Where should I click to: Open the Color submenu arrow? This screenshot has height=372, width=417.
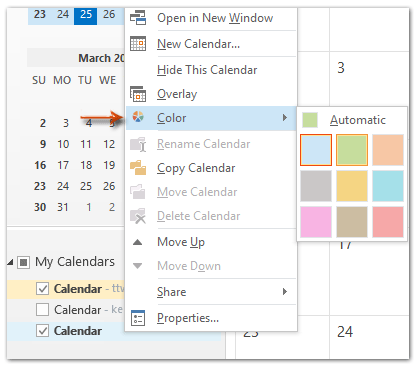(285, 117)
